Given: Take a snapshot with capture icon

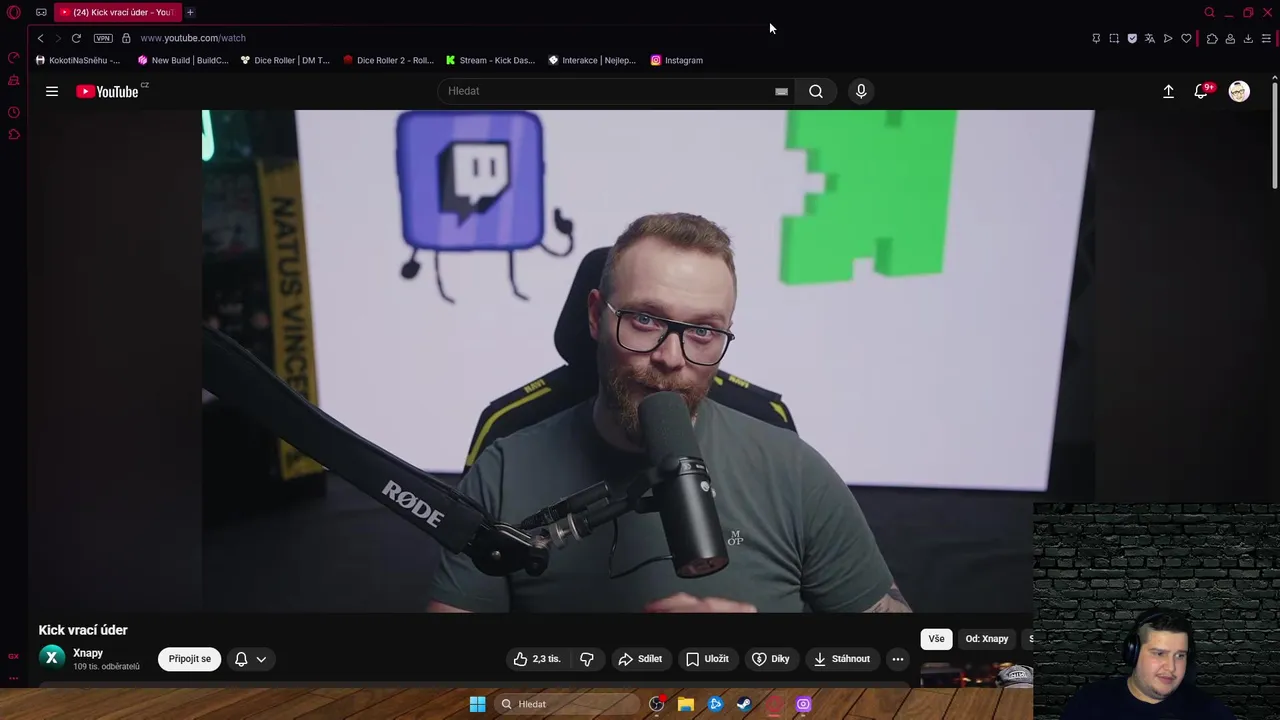Looking at the screenshot, I should (1114, 38).
